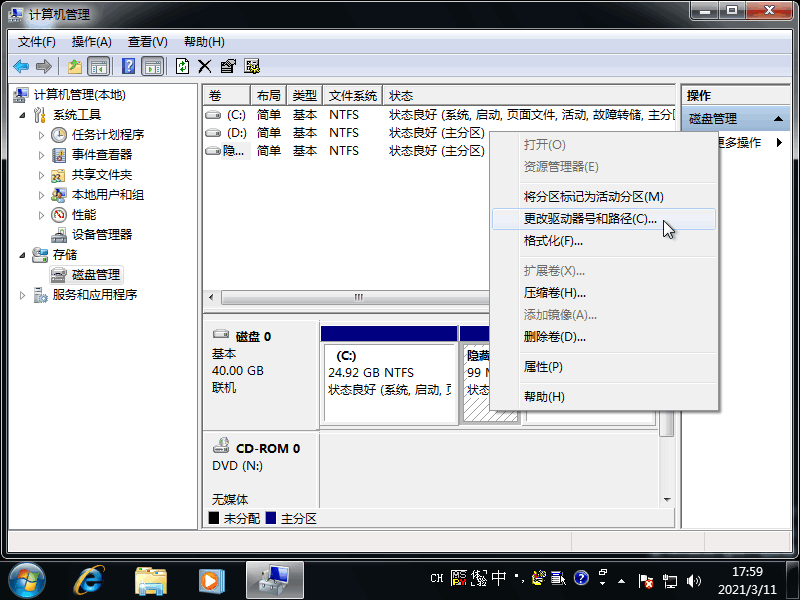Choose 更改驱动器号和路径(C)... from context menu
Viewport: 800px width, 600px height.
[x=590, y=219]
